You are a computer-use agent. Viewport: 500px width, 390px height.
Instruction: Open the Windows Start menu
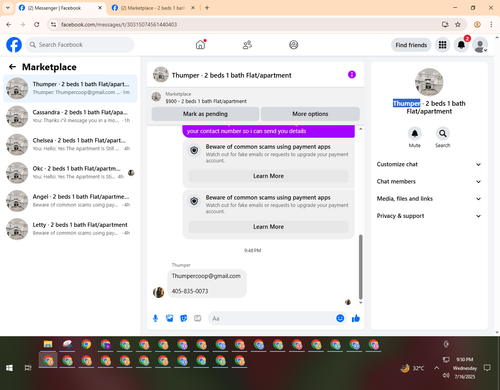pyautogui.click(x=9, y=368)
